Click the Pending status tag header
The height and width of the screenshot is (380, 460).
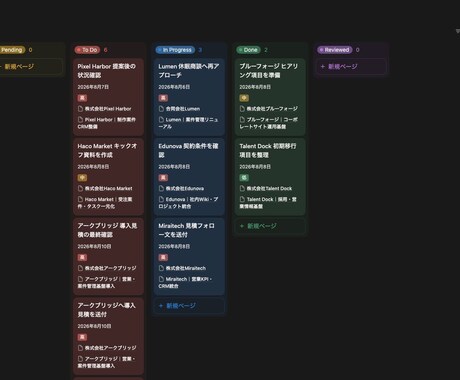pos(12,50)
